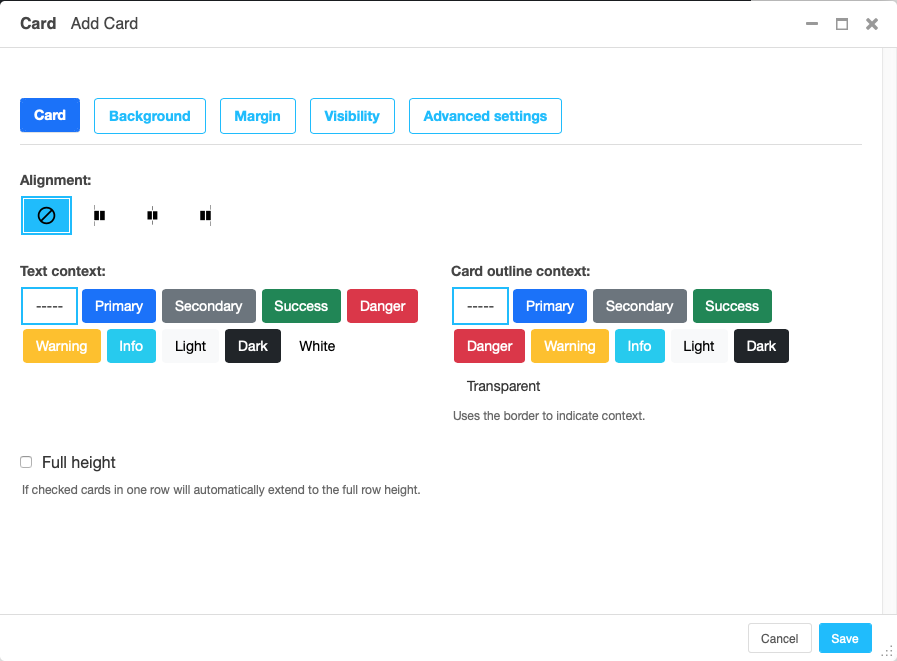Pick Warning yellow for Card outline
The image size is (897, 661).
tap(570, 346)
